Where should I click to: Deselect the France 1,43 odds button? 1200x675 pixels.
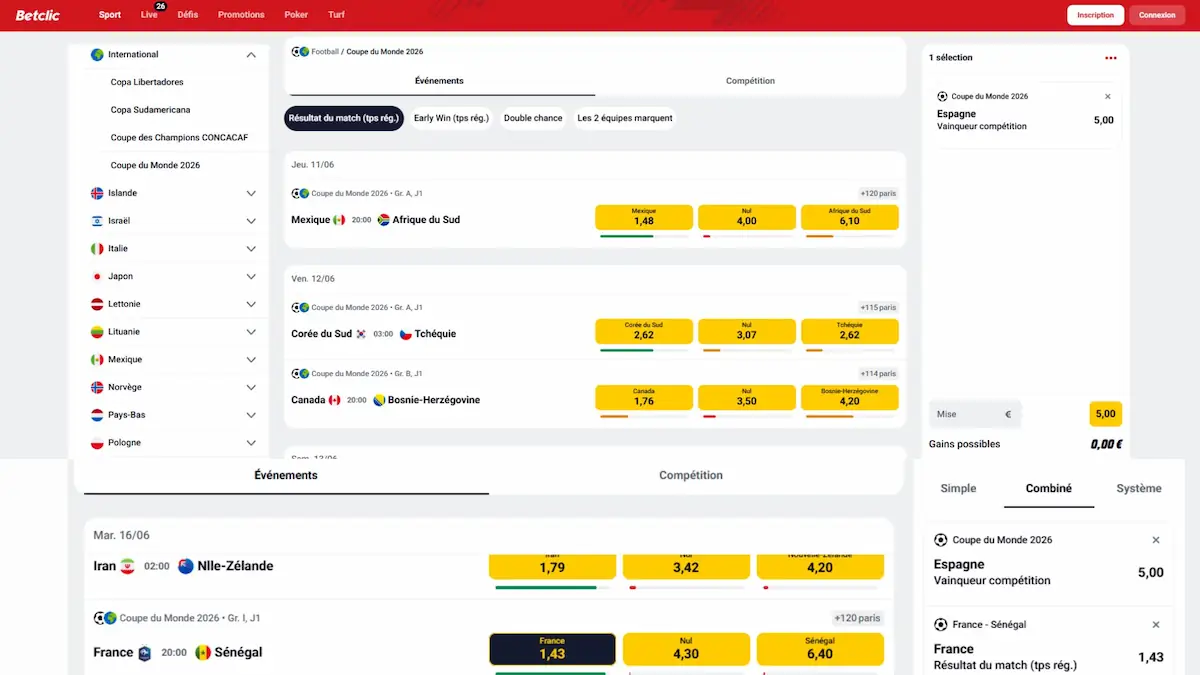tap(552, 649)
